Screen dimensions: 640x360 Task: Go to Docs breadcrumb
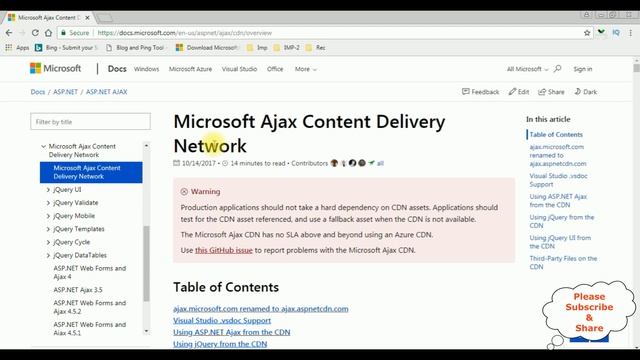click(x=38, y=92)
